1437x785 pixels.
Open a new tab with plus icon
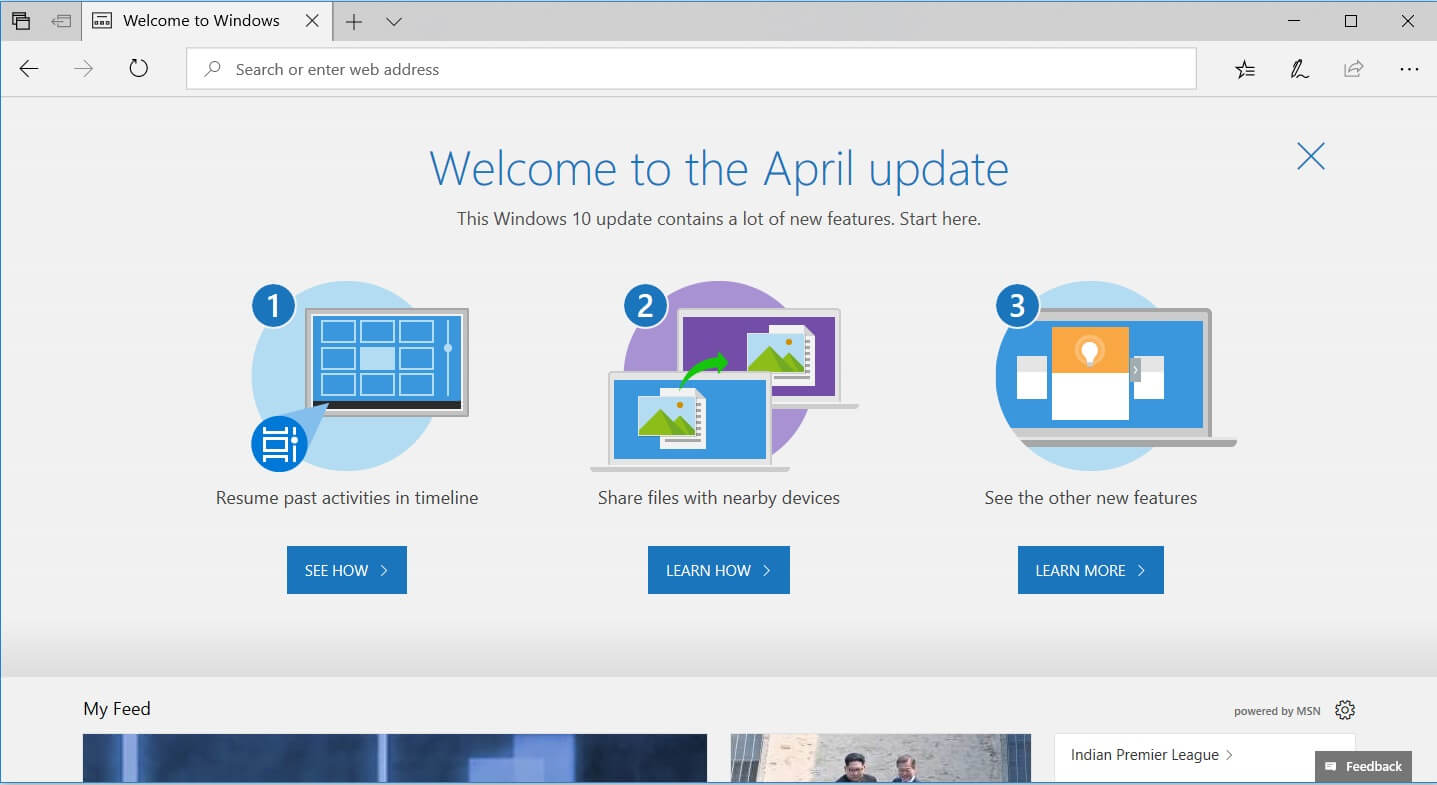coord(354,21)
